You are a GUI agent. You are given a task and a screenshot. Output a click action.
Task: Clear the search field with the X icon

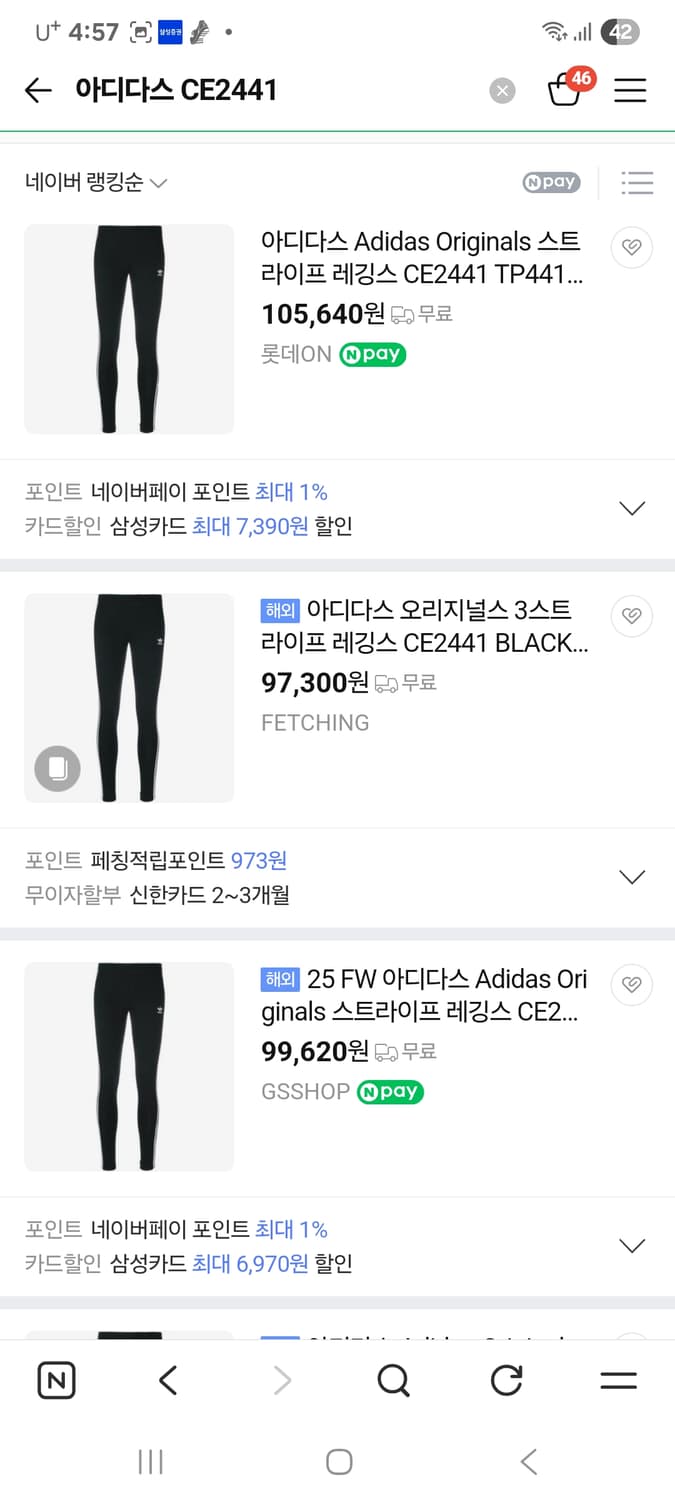pos(503,90)
